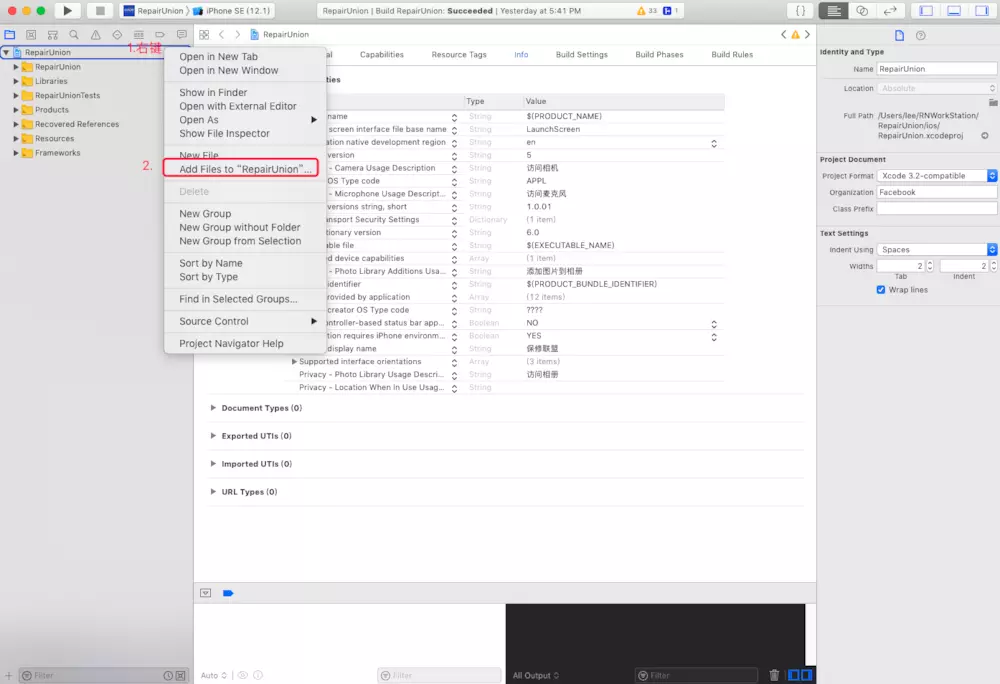The height and width of the screenshot is (684, 1000).
Task: Expand Exported UTIs section
Action: click(x=213, y=435)
